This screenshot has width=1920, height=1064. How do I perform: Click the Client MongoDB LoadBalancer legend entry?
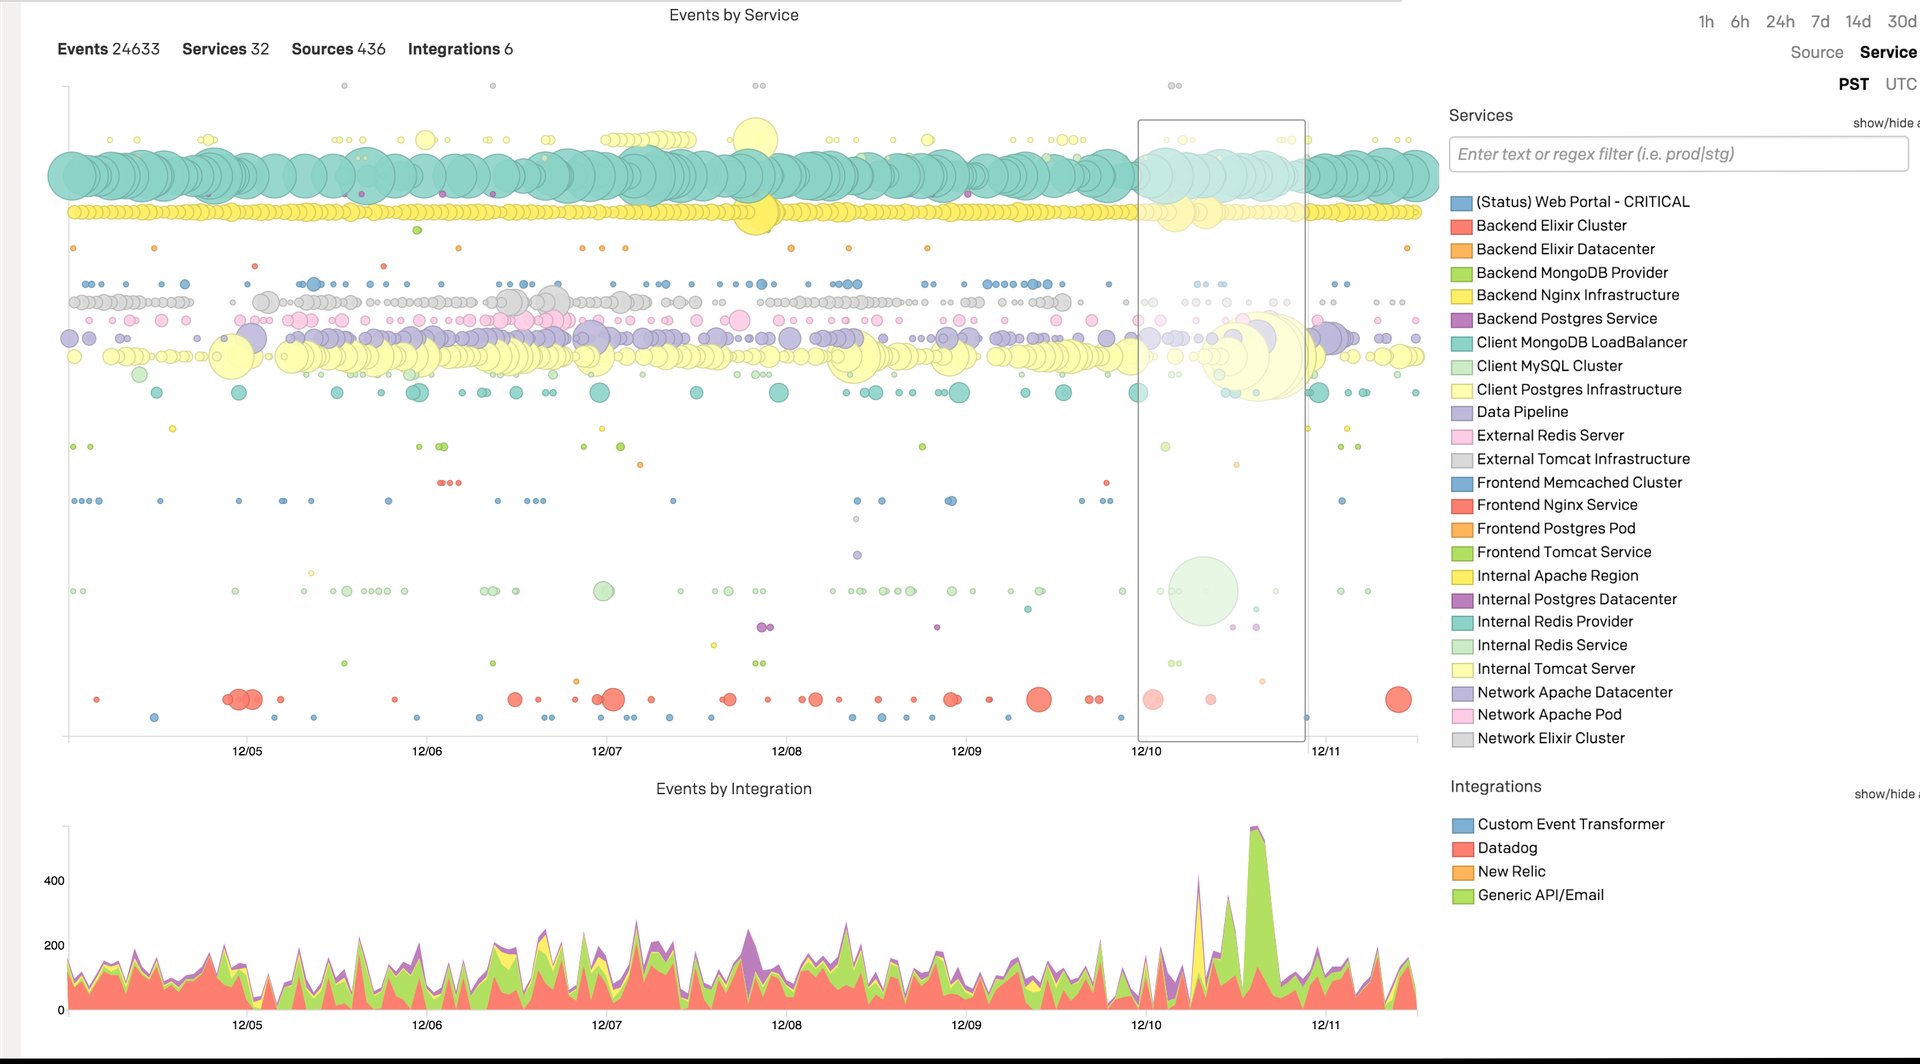pos(1581,343)
